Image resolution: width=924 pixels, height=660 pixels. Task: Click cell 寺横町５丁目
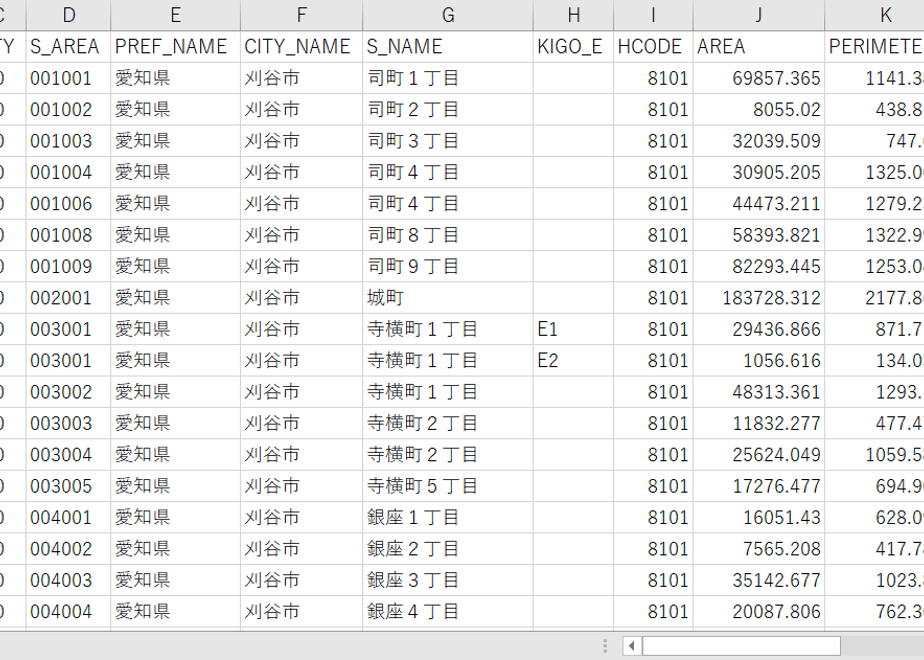(x=448, y=486)
